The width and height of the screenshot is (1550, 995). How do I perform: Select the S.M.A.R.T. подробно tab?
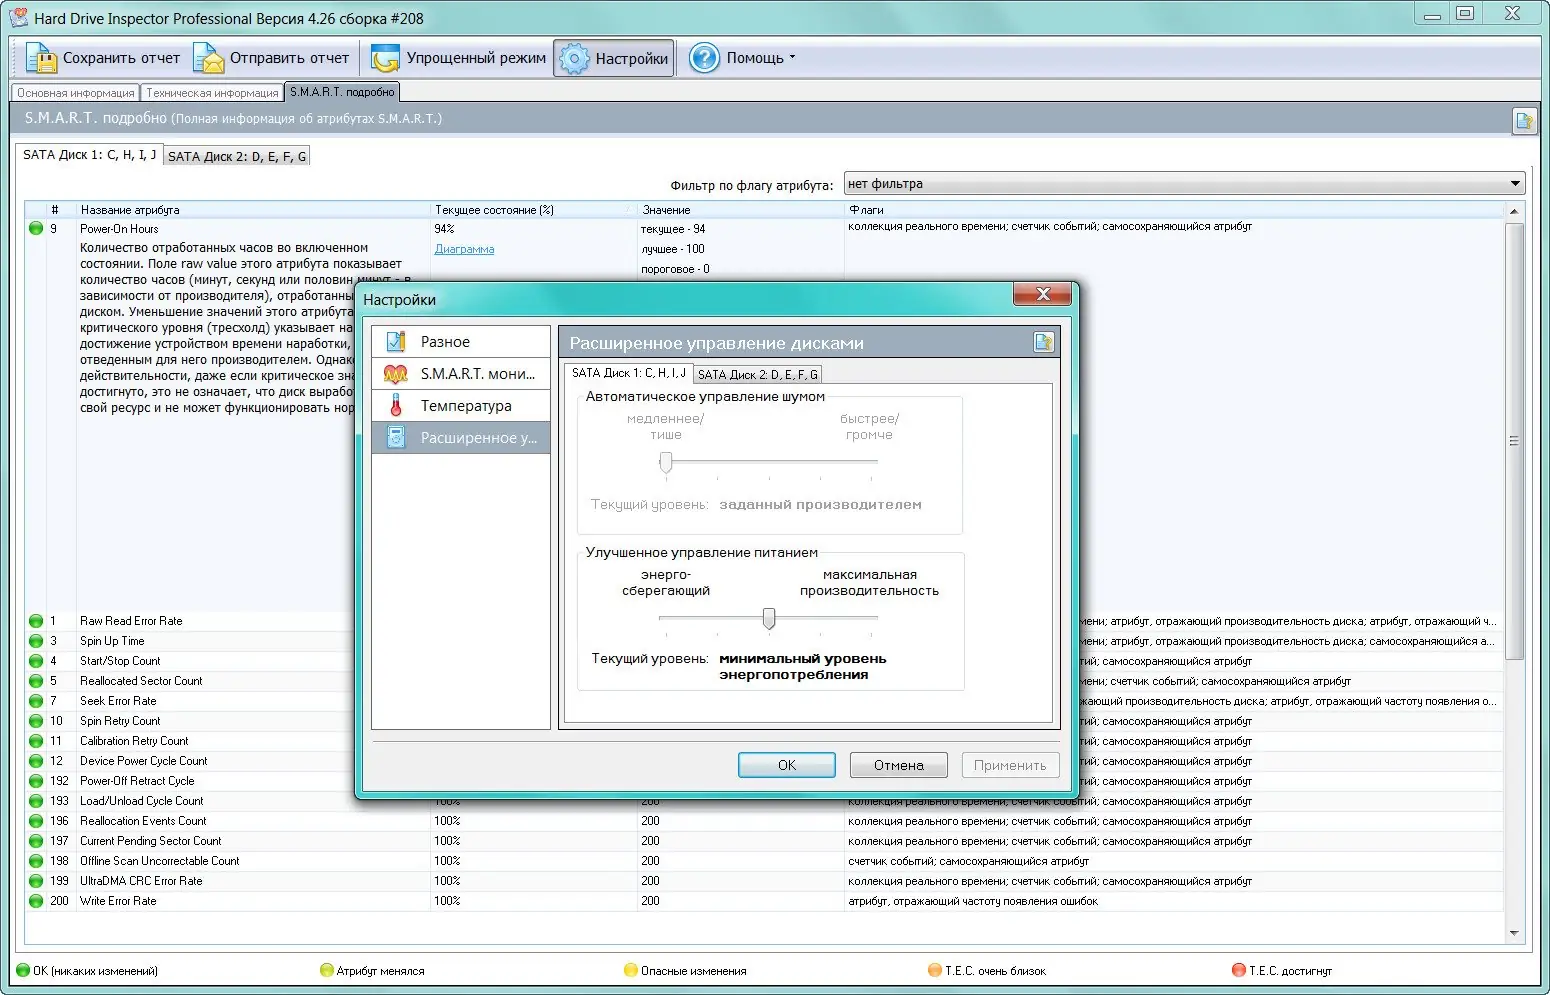(x=342, y=92)
